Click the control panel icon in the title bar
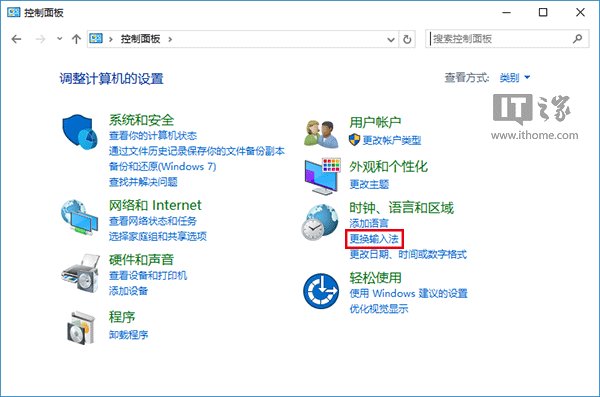This screenshot has width=600, height=397. [13, 12]
